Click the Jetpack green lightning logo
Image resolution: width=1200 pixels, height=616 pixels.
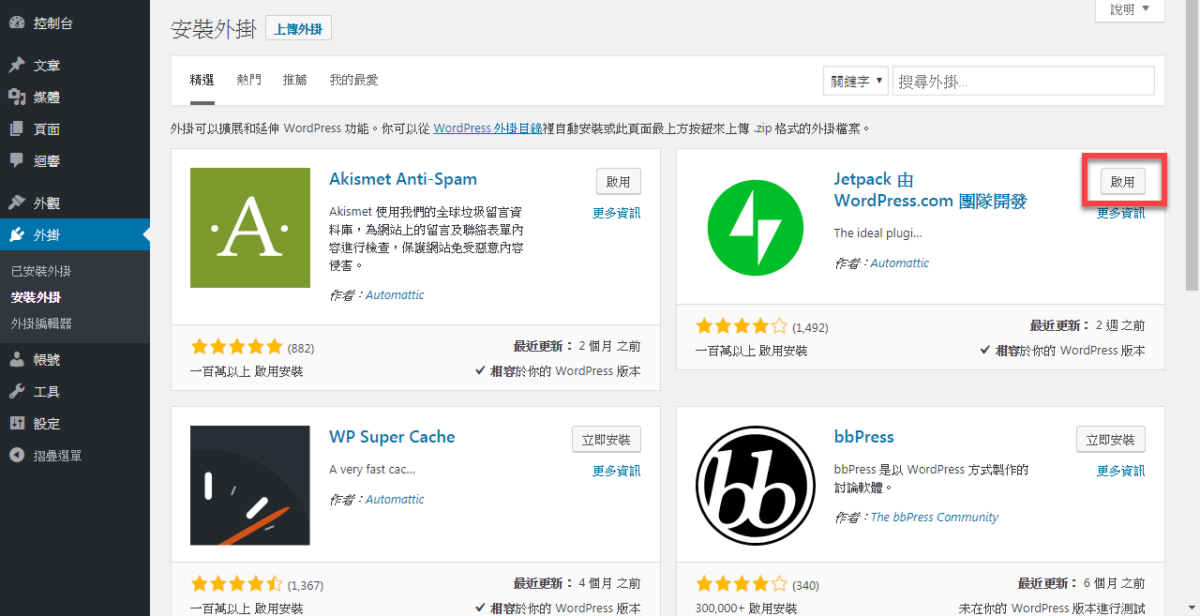[x=755, y=228]
